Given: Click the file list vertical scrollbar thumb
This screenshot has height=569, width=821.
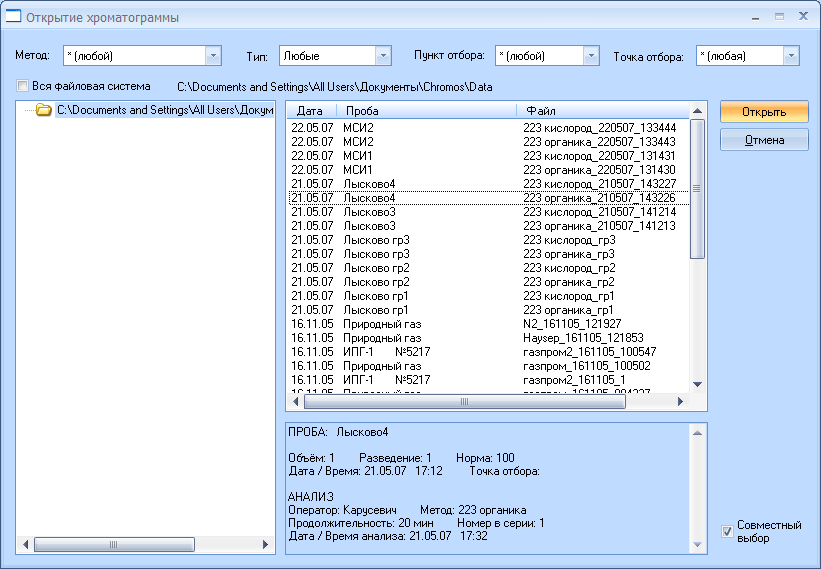Looking at the screenshot, I should coord(697,188).
